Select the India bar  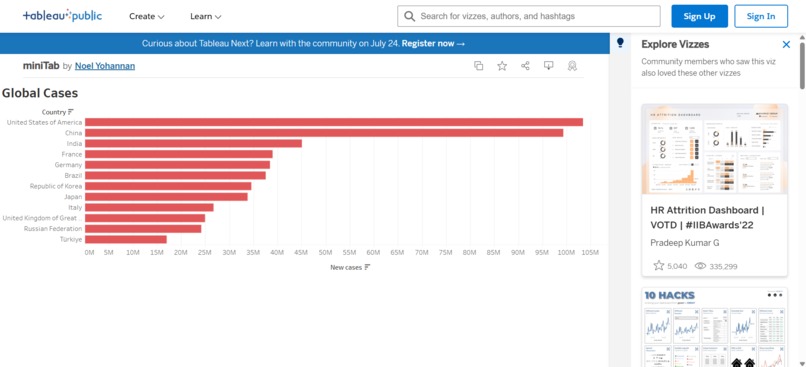[x=193, y=143]
